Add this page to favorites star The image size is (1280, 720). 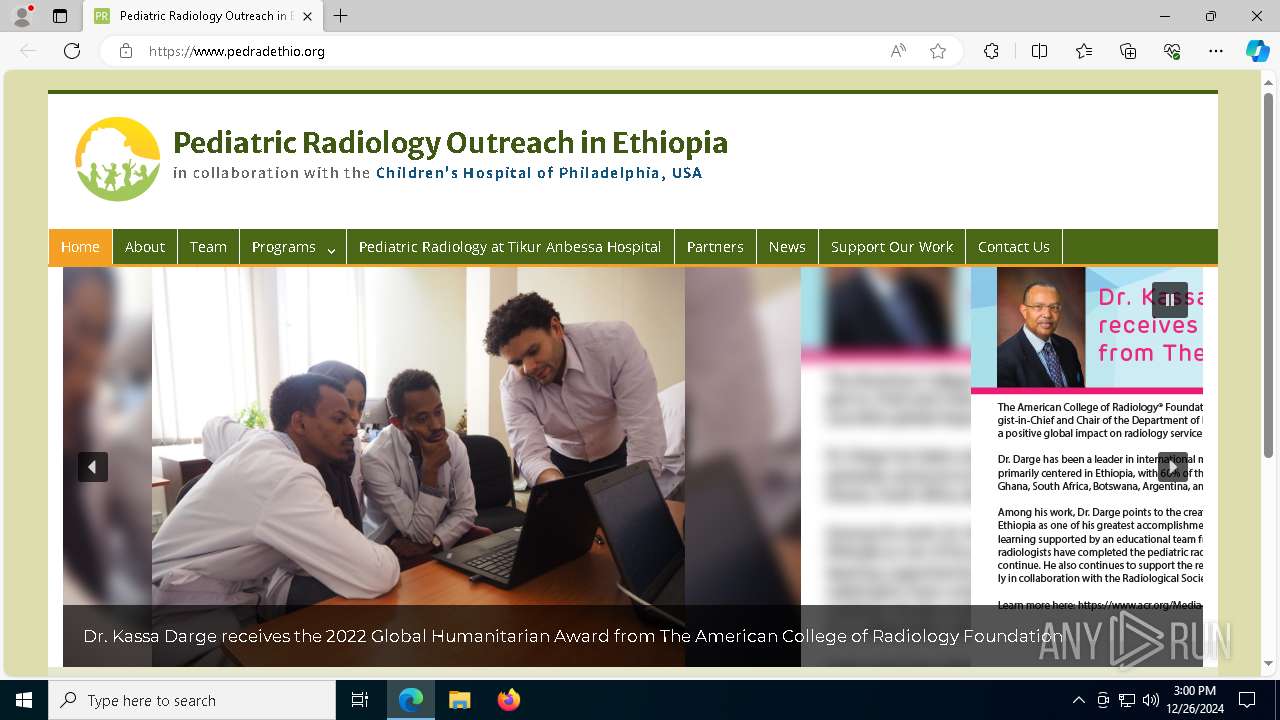point(938,51)
